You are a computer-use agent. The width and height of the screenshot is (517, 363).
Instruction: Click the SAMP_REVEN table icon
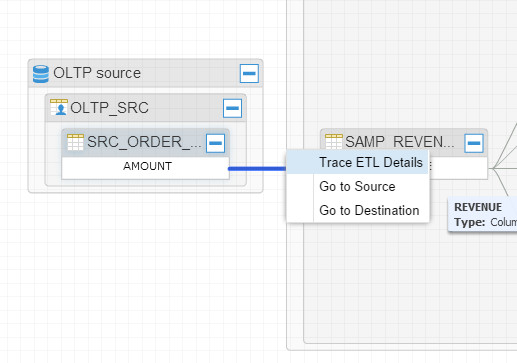pos(334,141)
